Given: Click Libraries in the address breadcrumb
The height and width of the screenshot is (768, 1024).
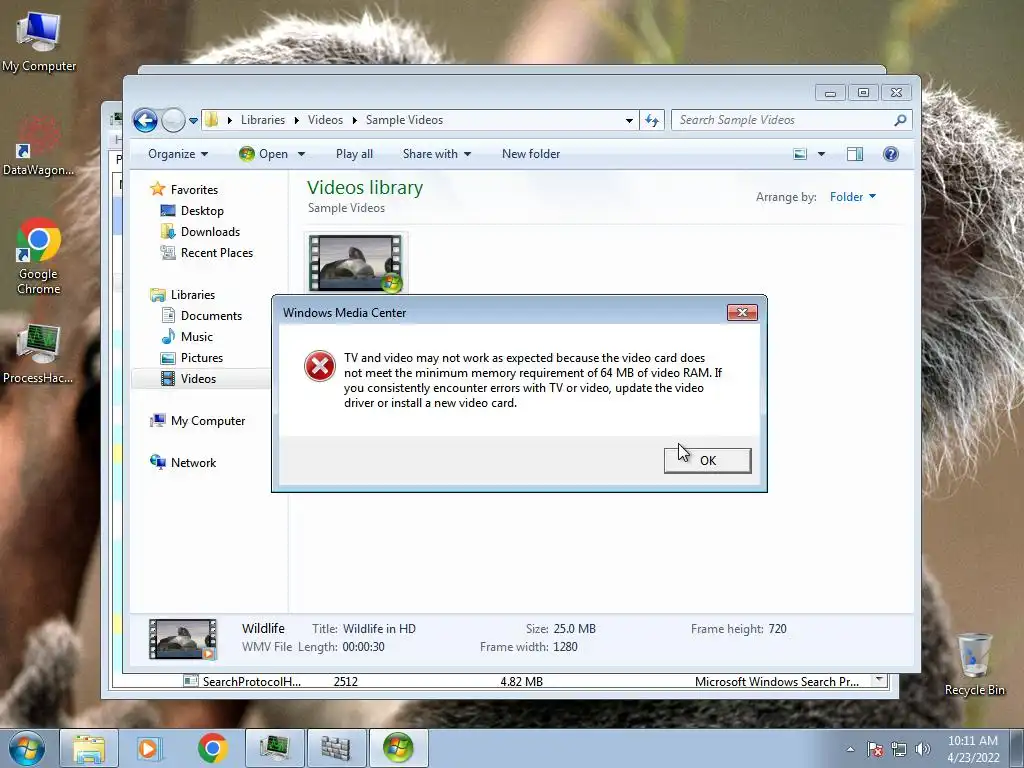Looking at the screenshot, I should [x=263, y=120].
